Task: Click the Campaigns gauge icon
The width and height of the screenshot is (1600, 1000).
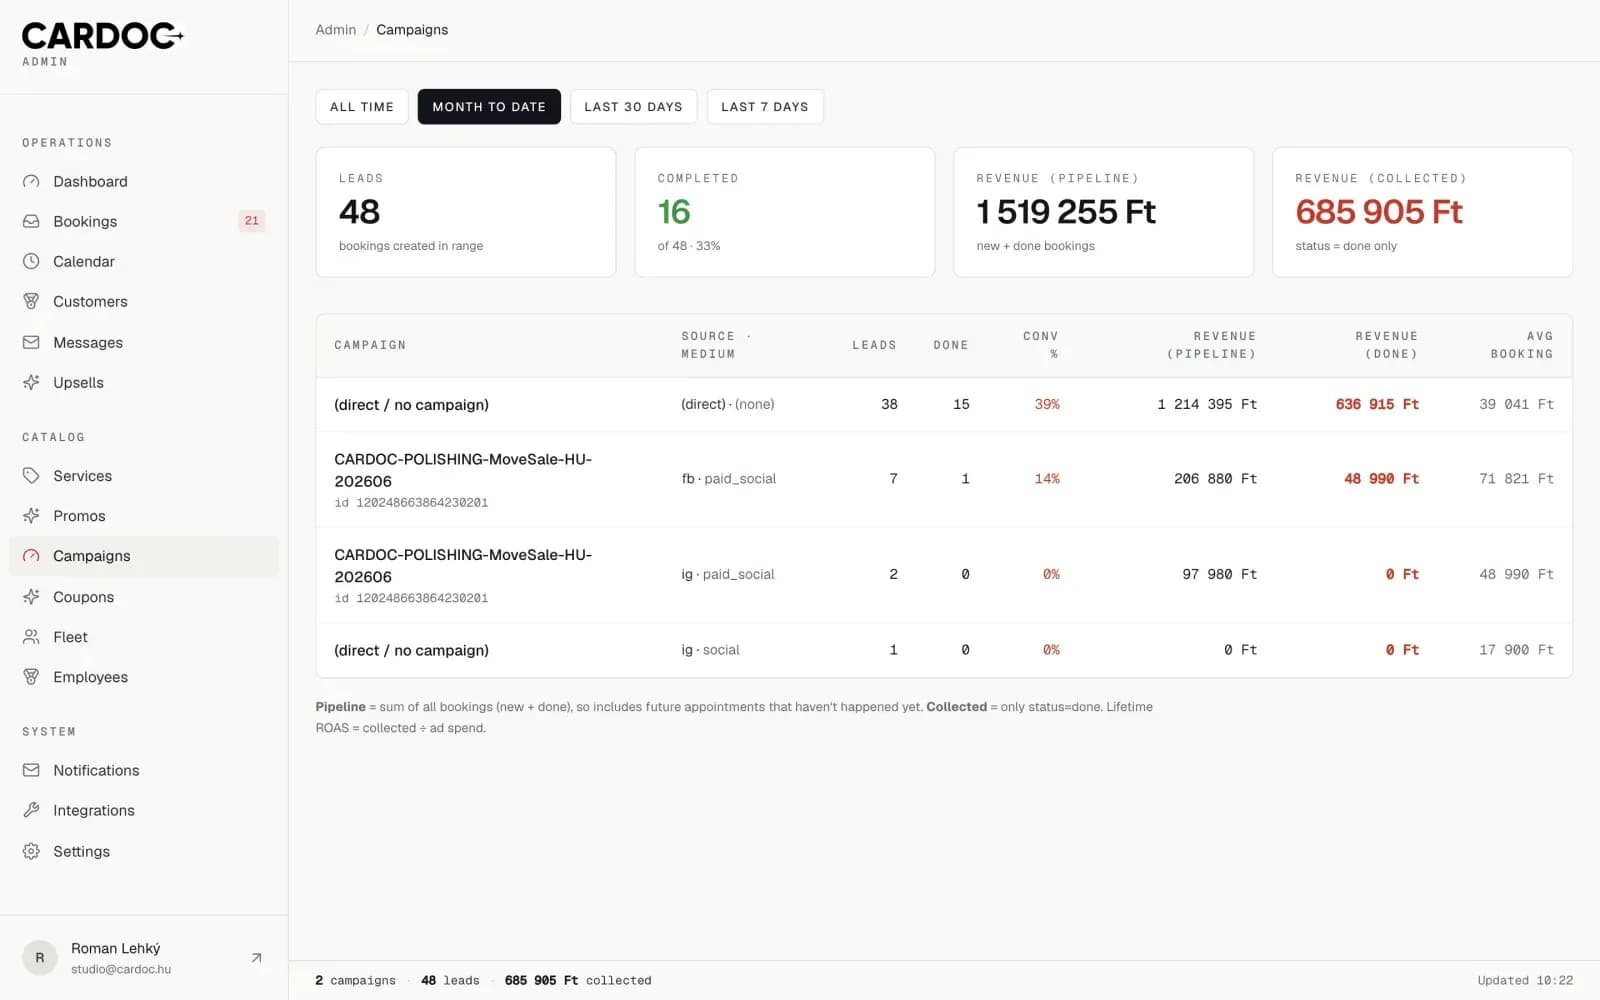Action: coord(31,556)
